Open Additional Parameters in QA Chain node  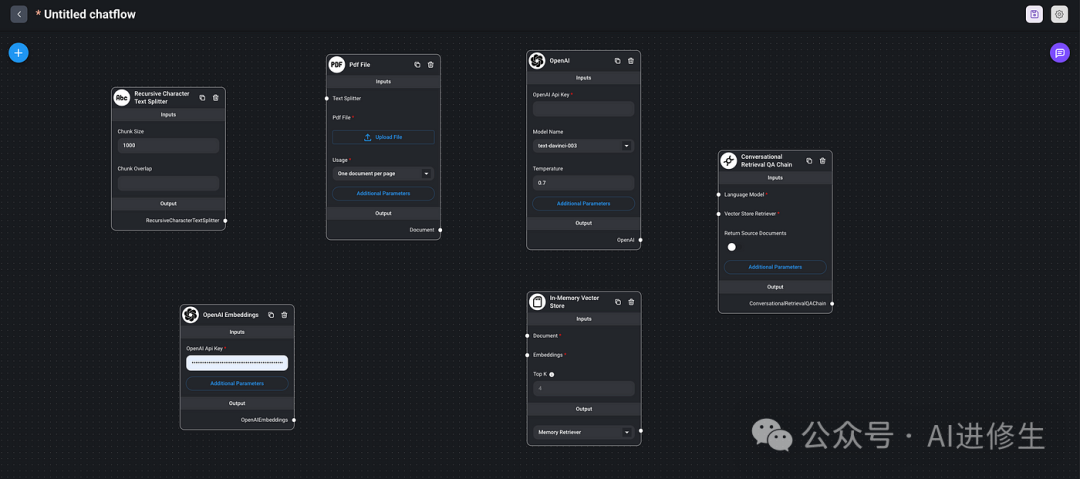pyautogui.click(x=775, y=267)
